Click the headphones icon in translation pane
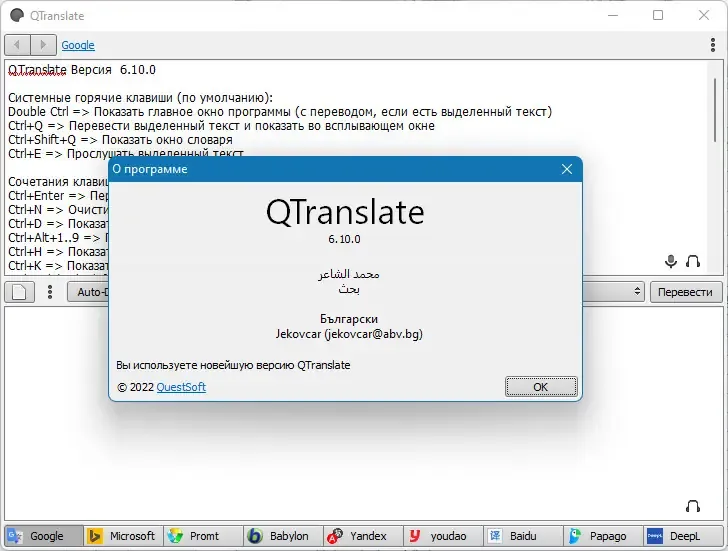Screen dimensions: 728x551 point(693,506)
